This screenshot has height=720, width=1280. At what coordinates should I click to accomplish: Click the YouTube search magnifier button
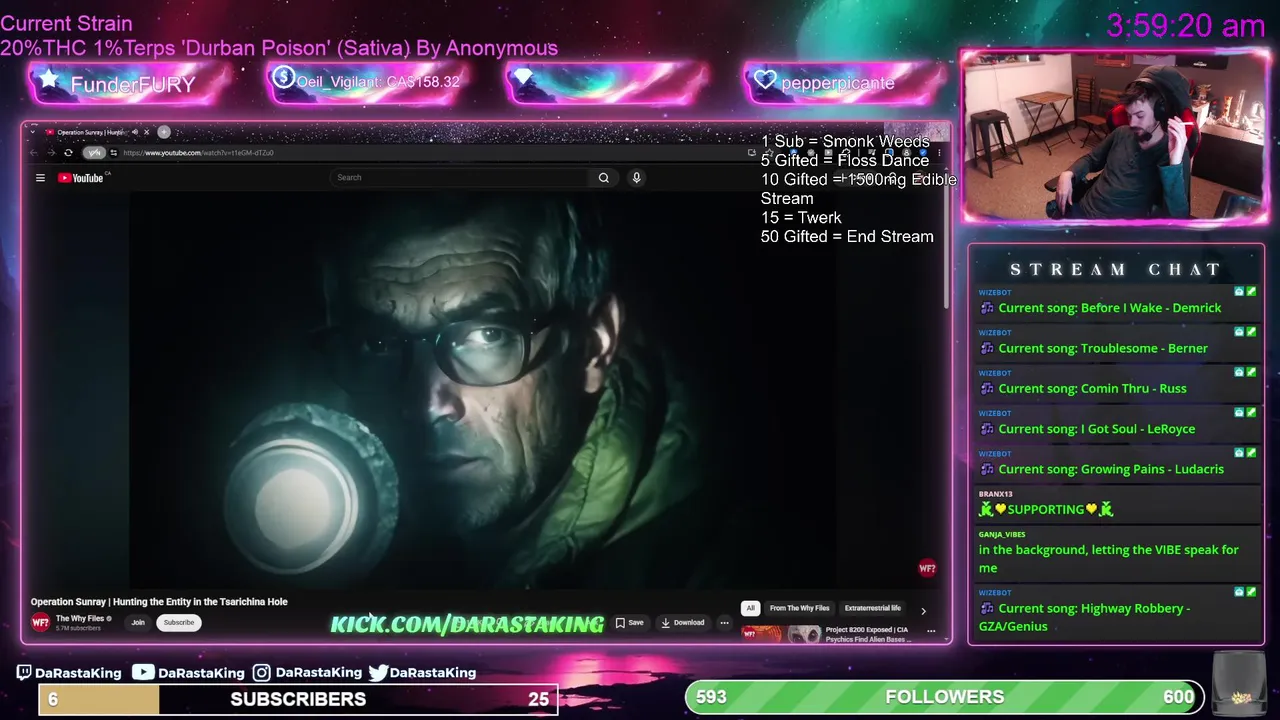[604, 177]
